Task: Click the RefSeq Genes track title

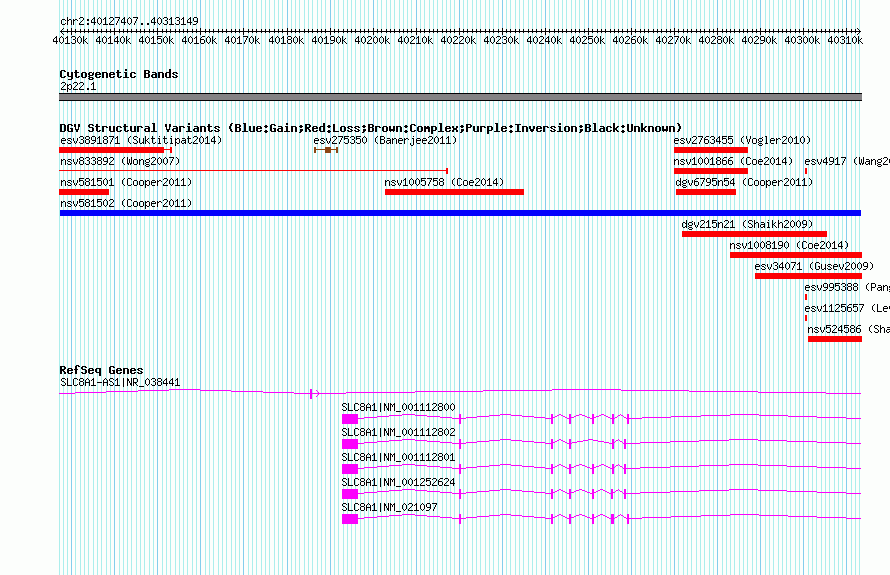Action: 101,370
